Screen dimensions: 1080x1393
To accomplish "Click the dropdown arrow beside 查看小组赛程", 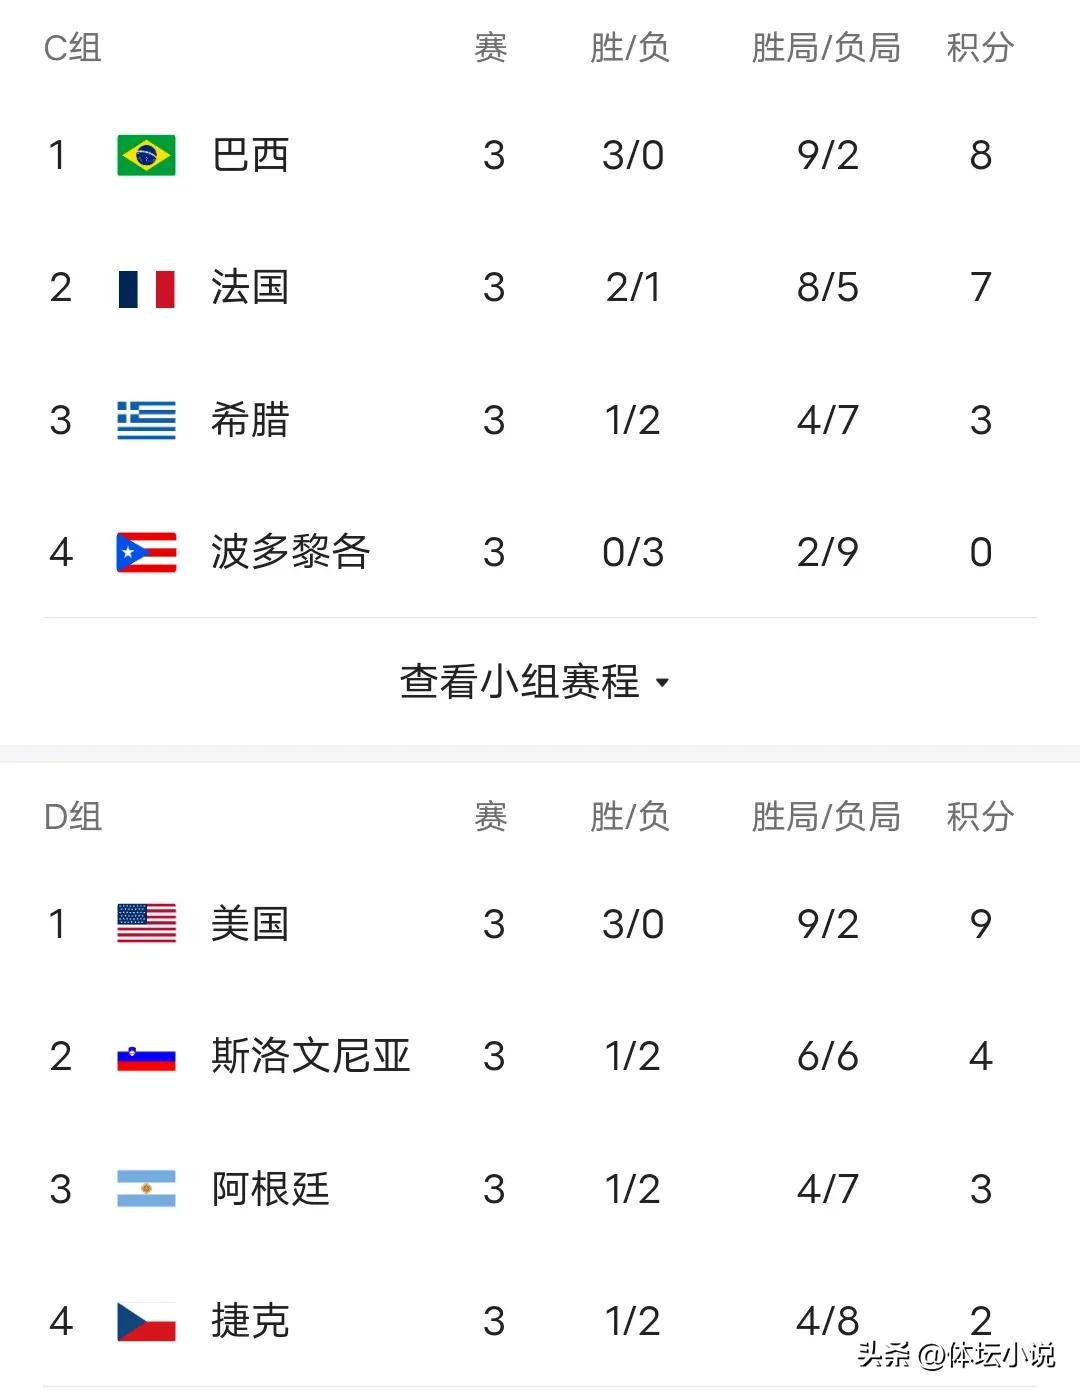I will (661, 683).
